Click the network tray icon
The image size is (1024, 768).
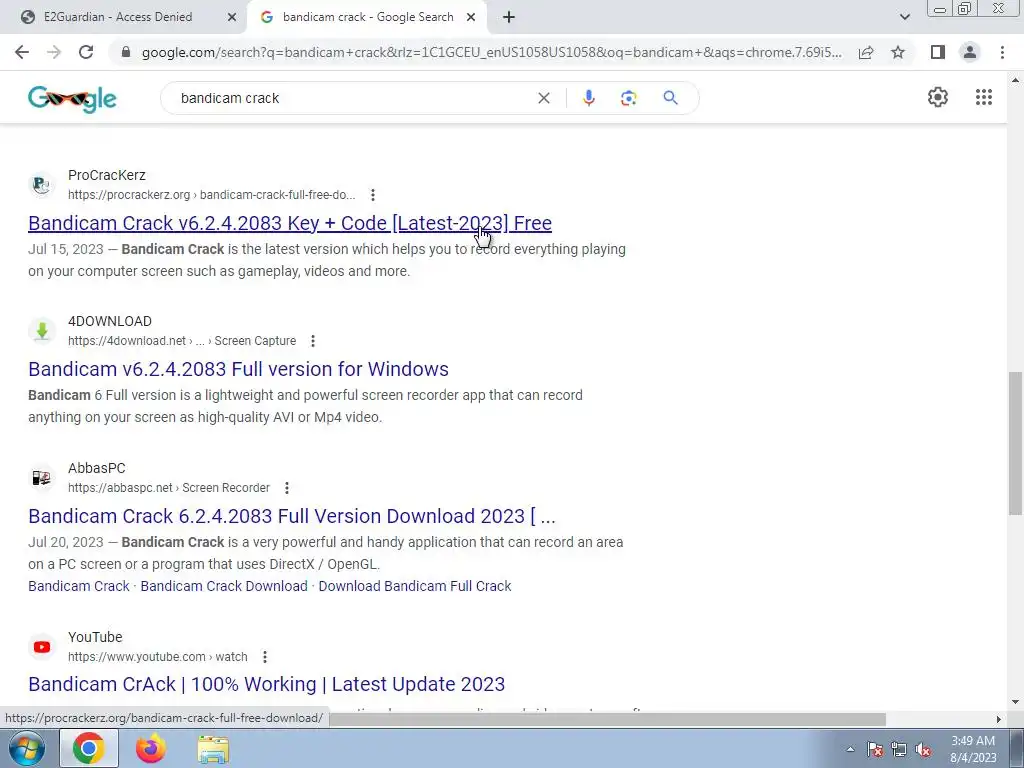pyautogui.click(x=899, y=749)
